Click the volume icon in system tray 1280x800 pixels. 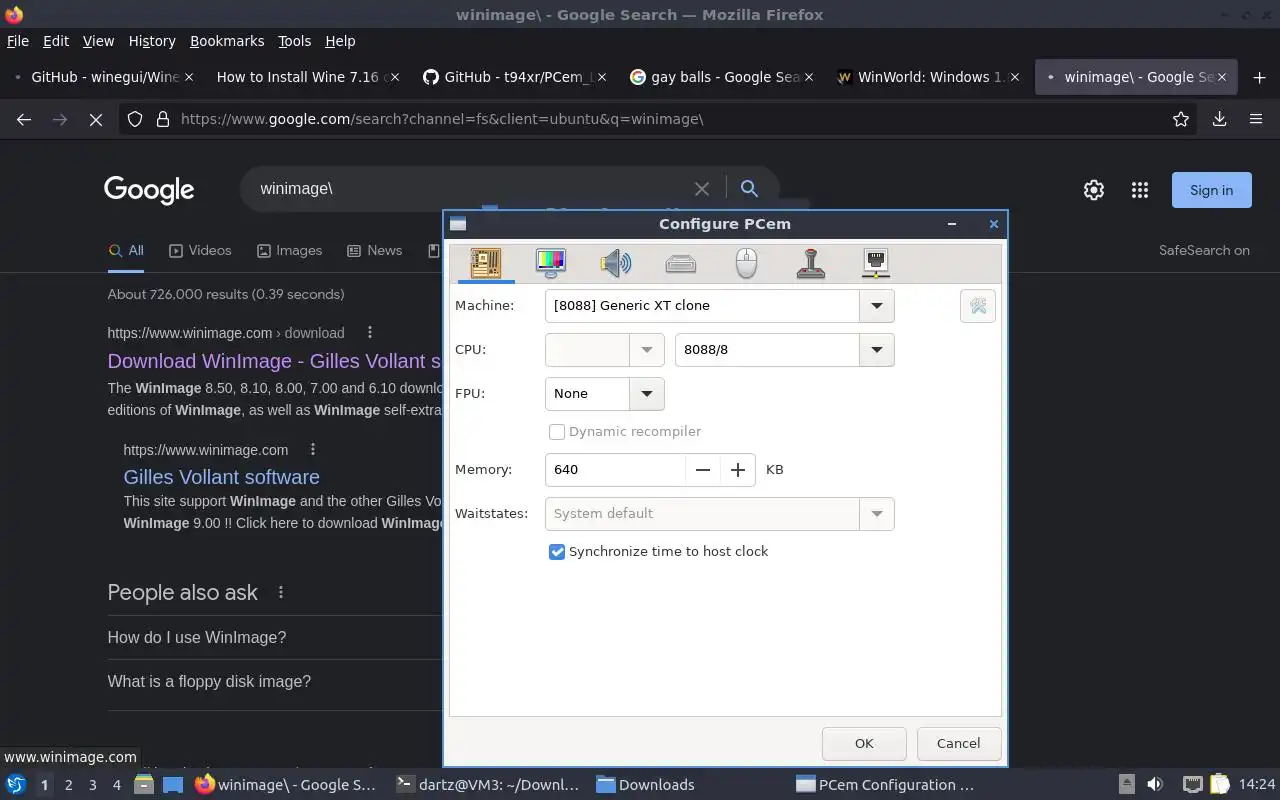click(1155, 784)
